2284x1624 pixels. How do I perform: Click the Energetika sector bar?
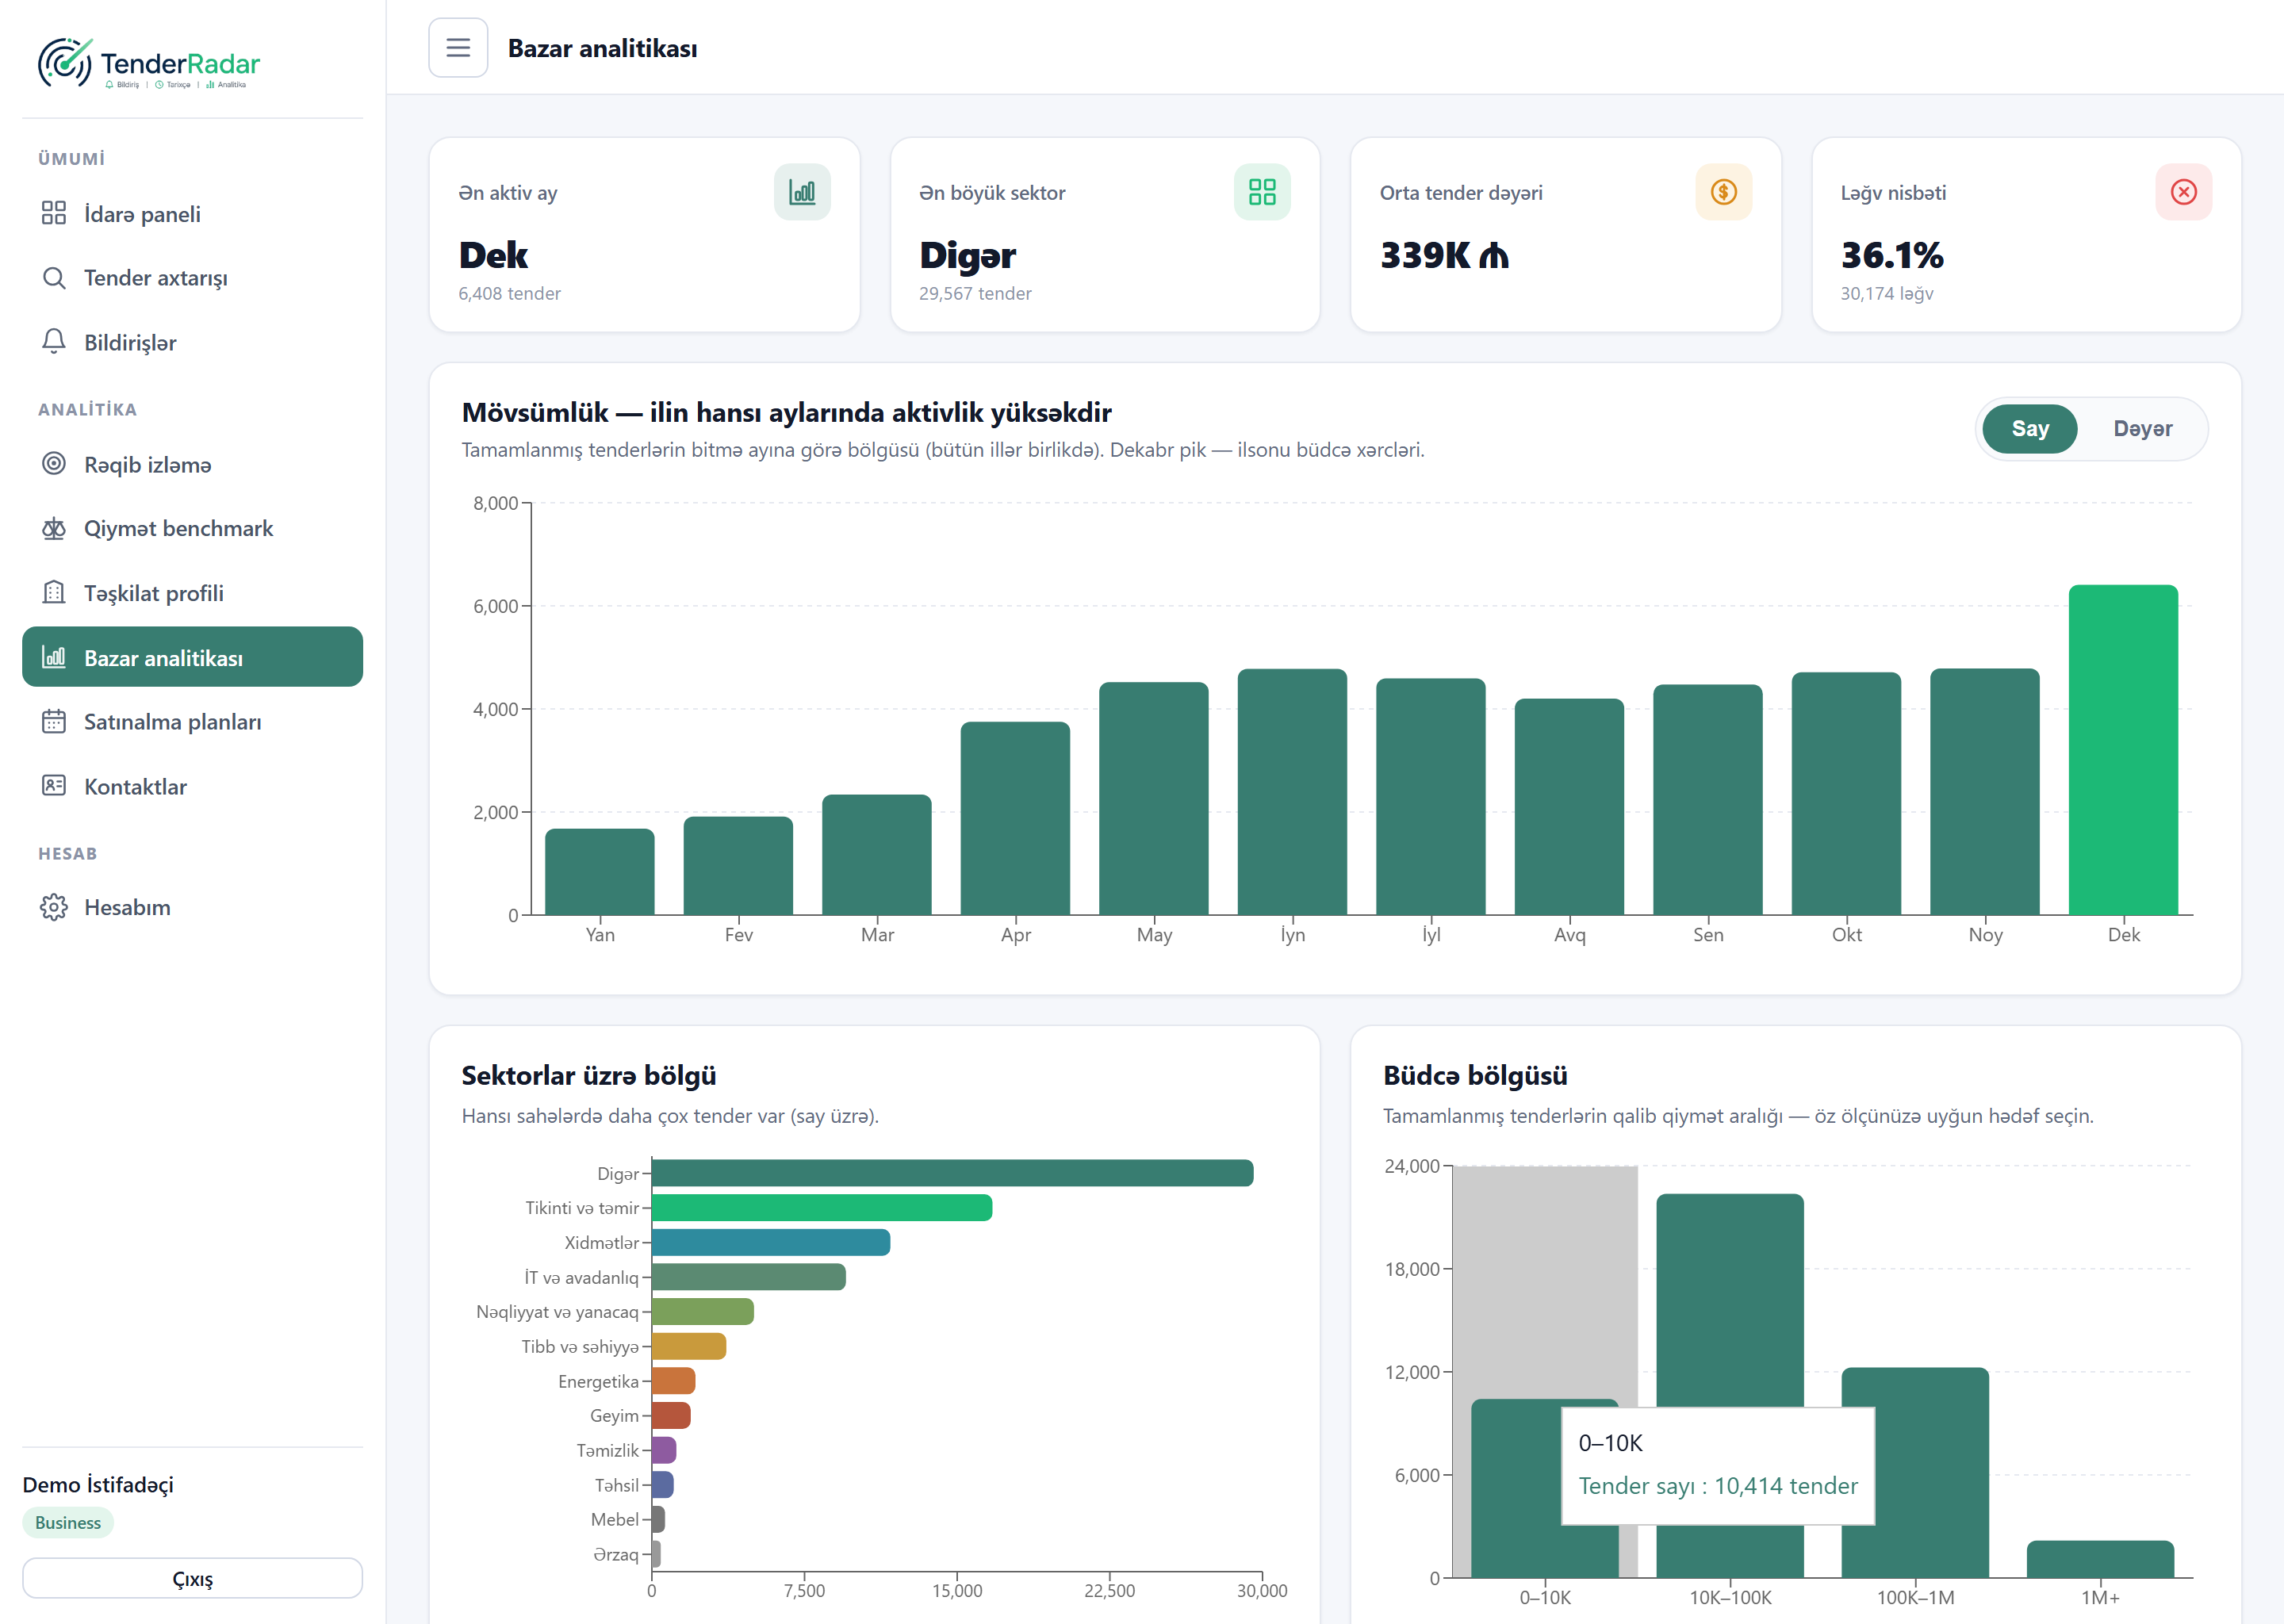click(673, 1381)
